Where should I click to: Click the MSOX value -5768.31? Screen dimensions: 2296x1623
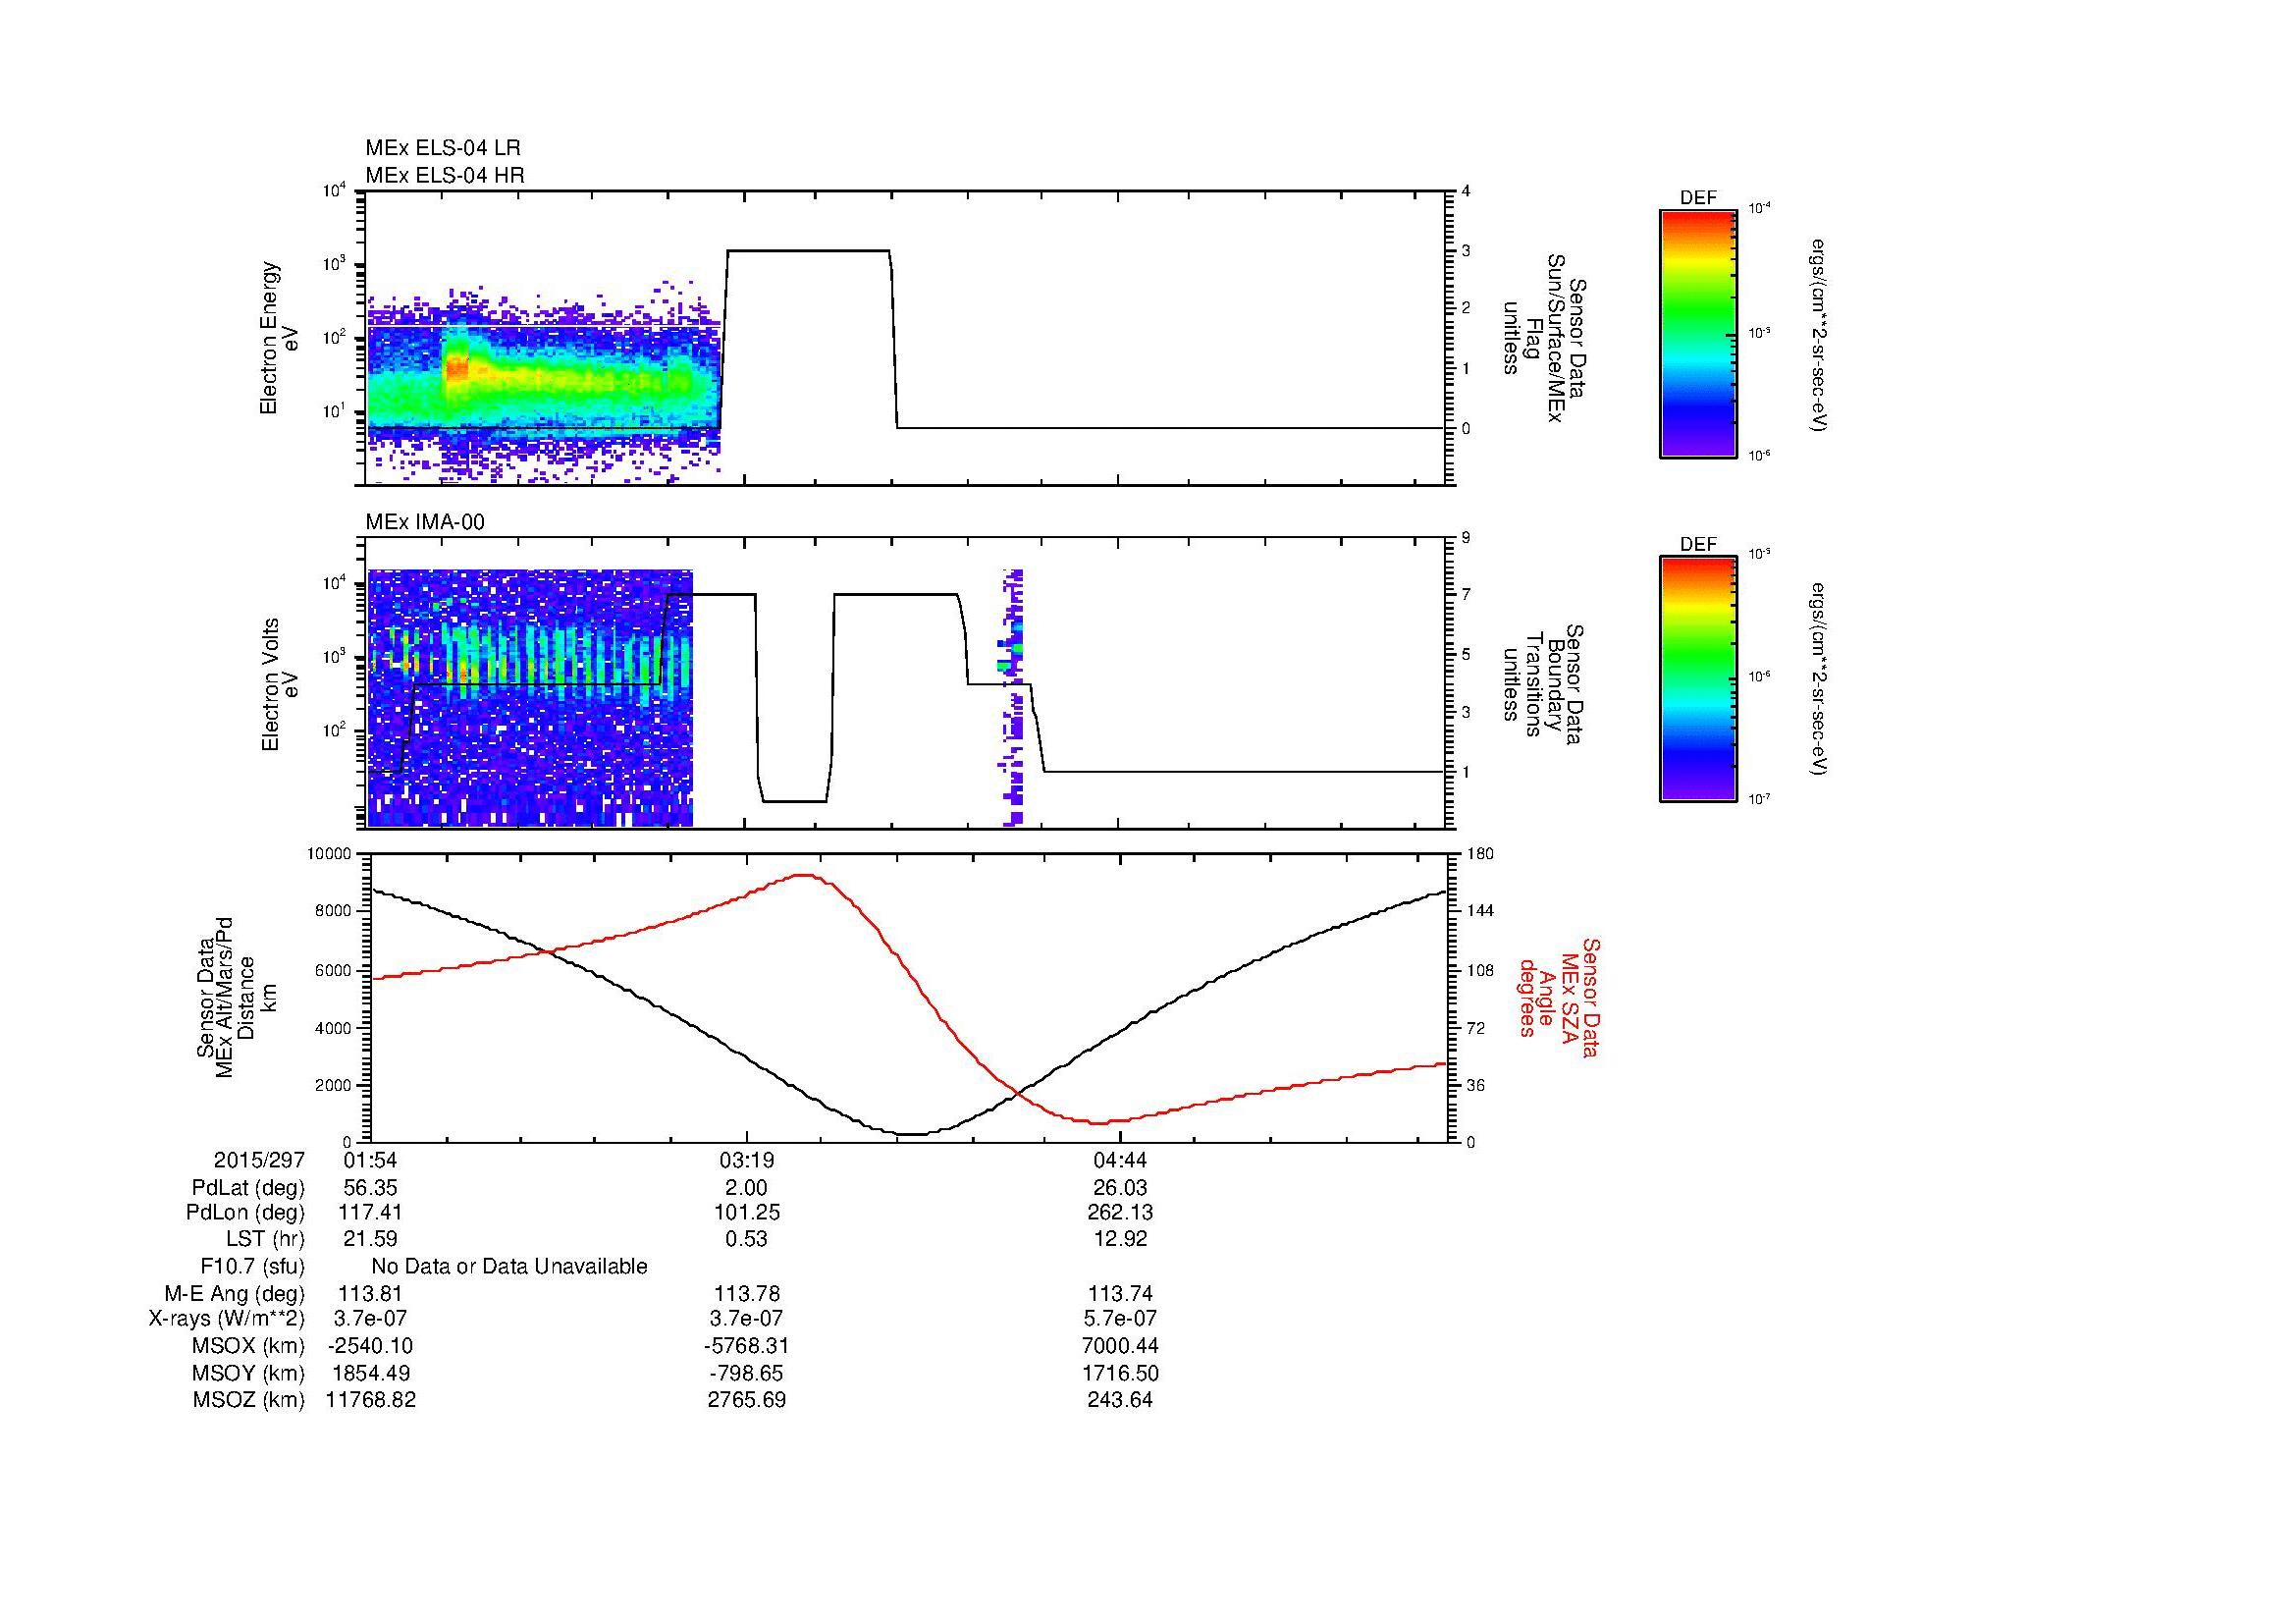pos(746,1346)
